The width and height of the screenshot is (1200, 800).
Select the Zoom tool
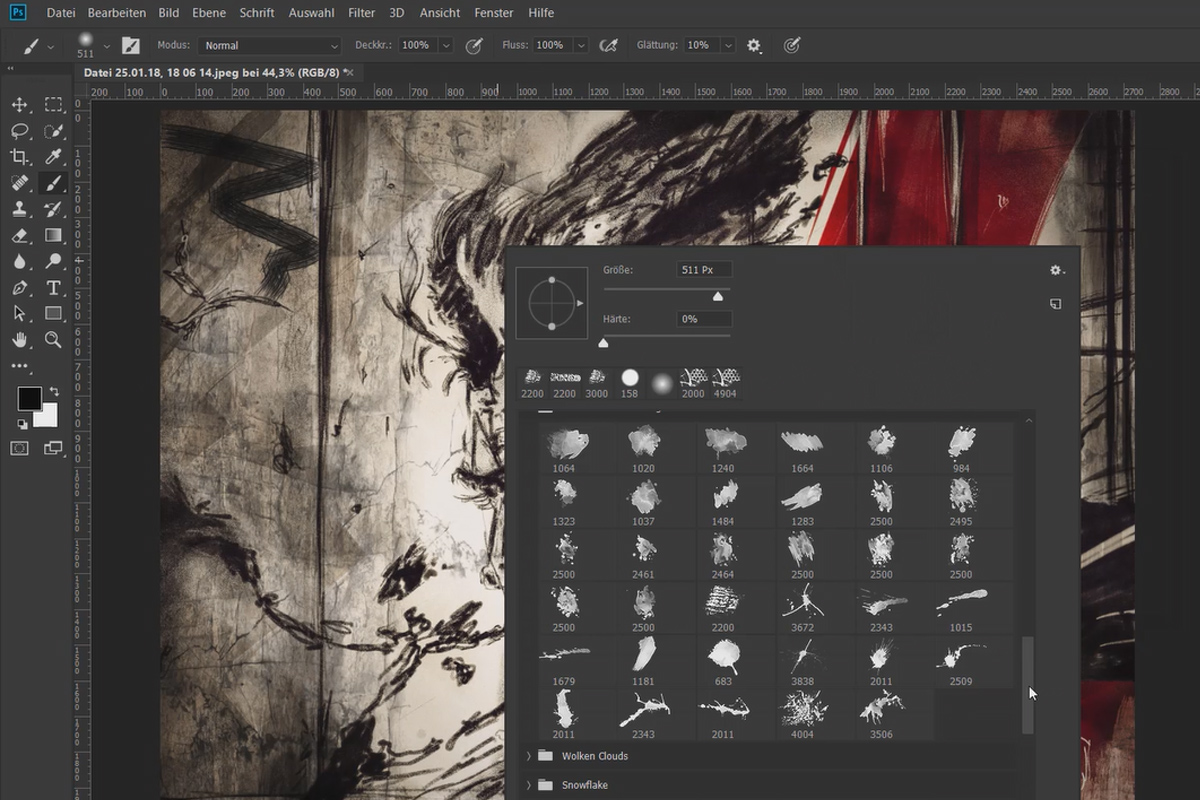pos(54,340)
